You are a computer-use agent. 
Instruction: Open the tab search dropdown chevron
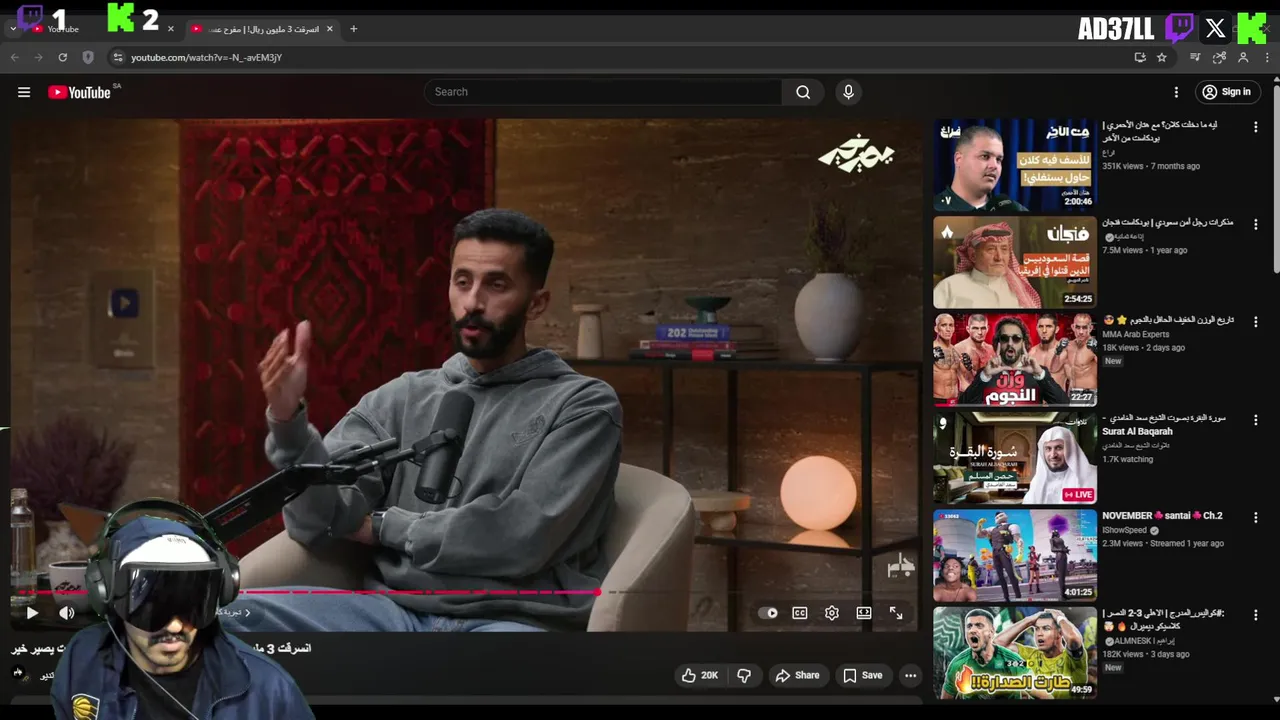click(13, 29)
